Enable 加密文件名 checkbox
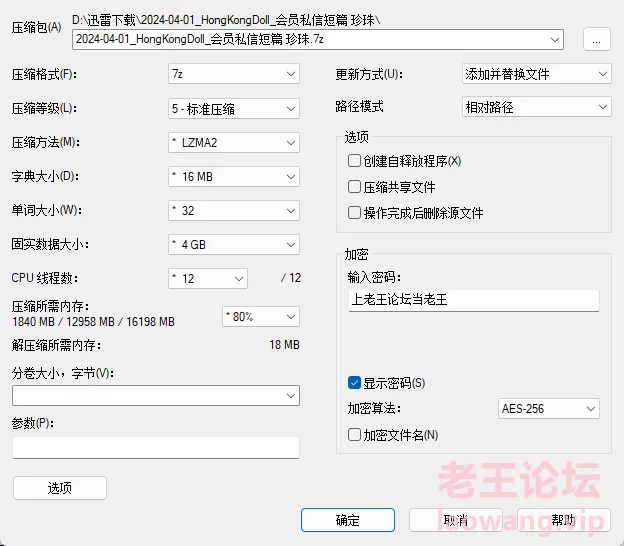The image size is (624, 546). pos(354,435)
